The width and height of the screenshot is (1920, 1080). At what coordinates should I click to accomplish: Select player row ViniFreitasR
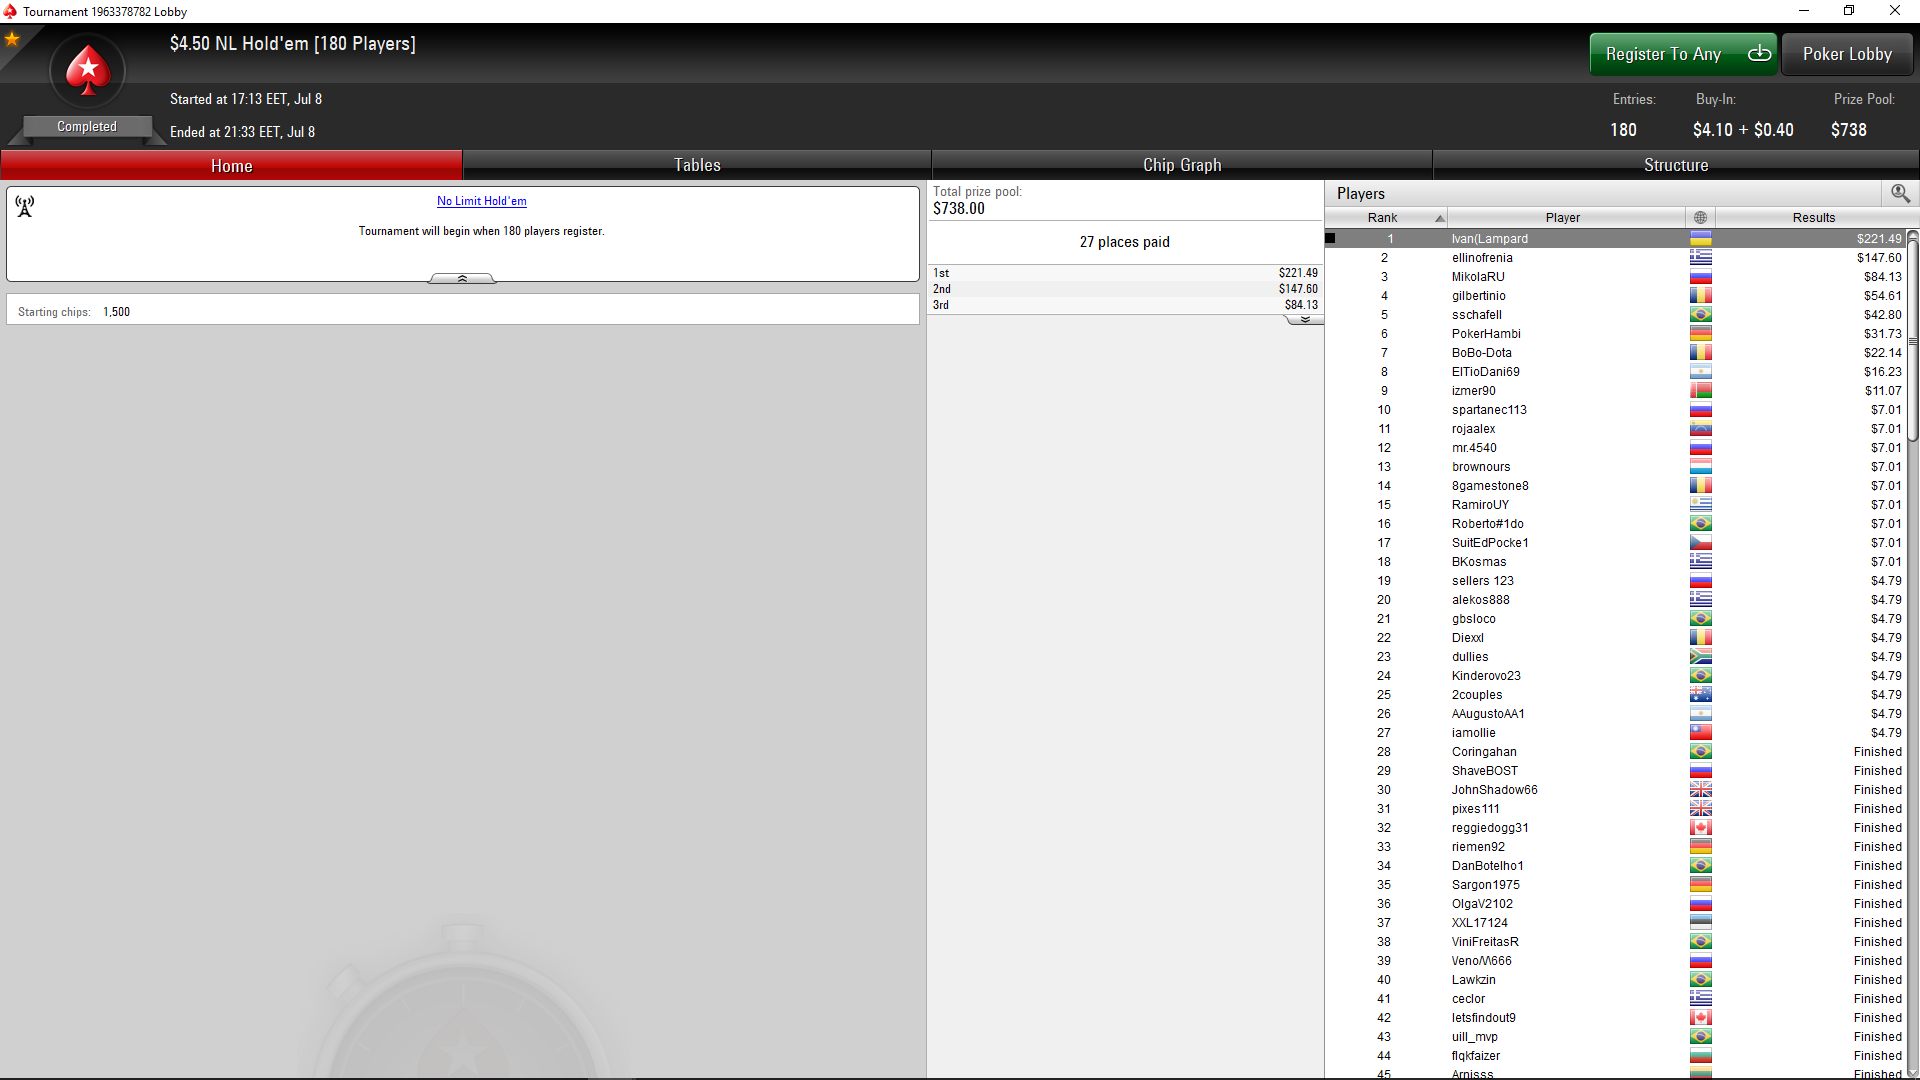pos(1616,942)
